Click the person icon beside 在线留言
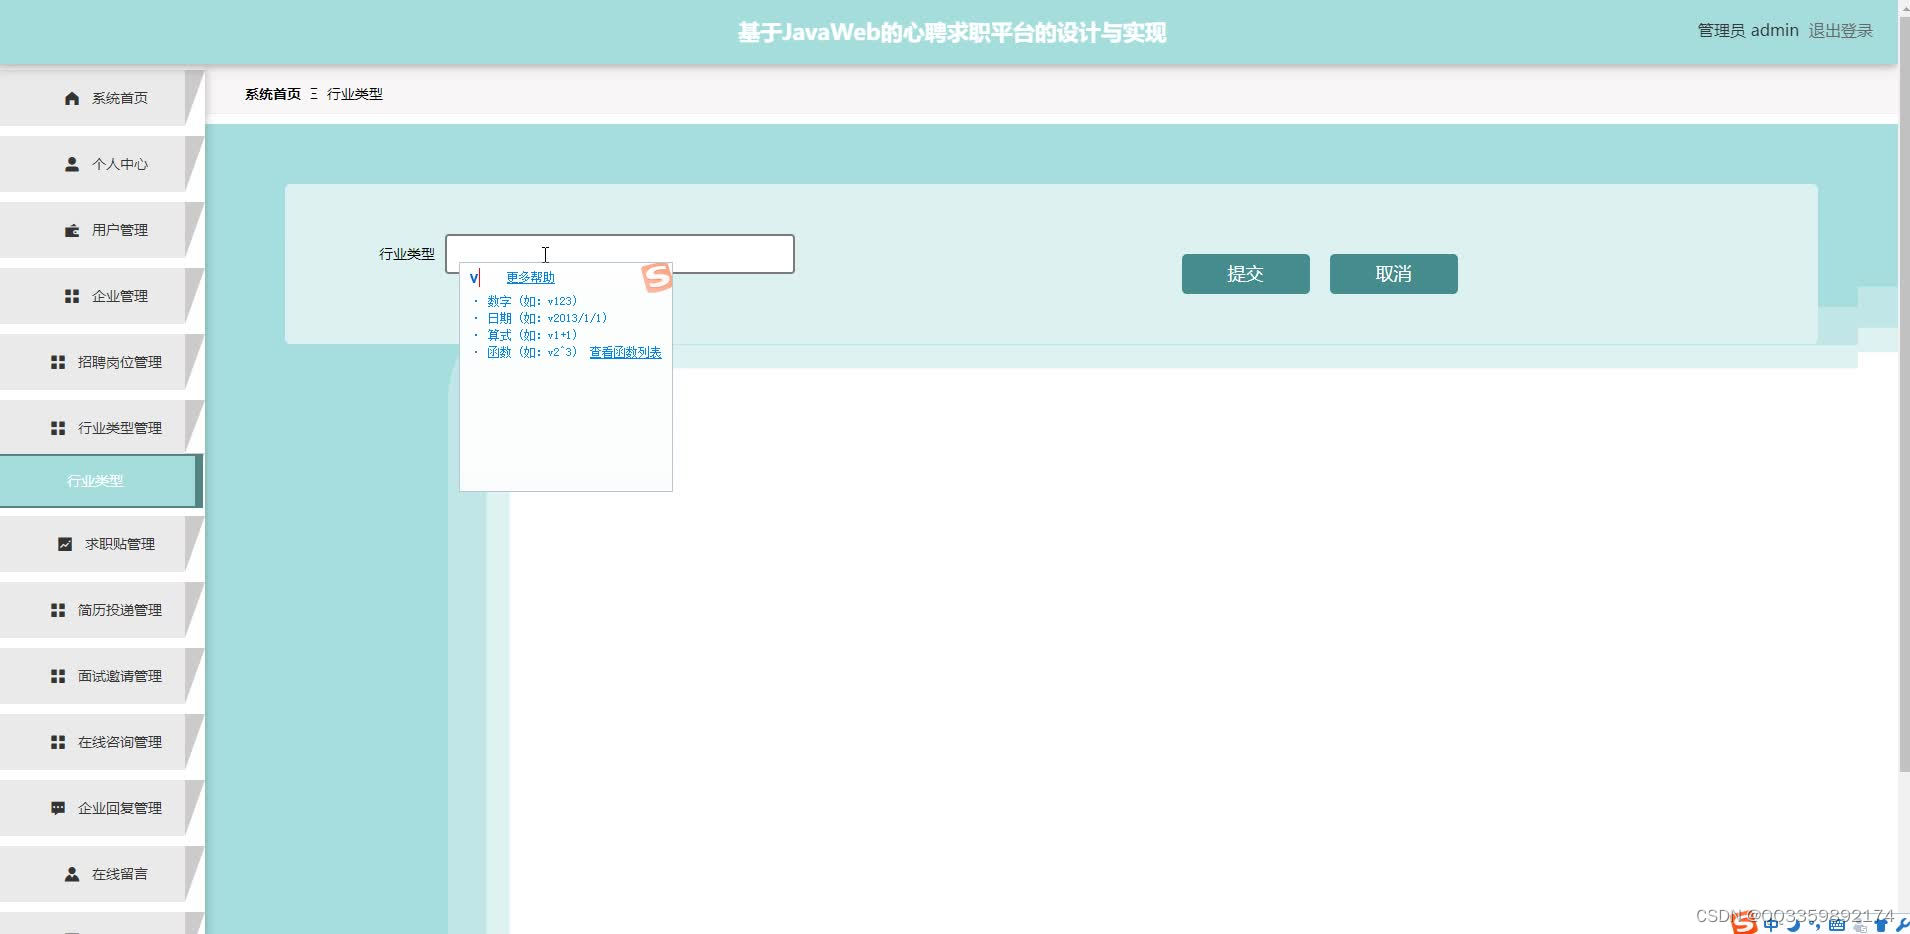 [72, 874]
